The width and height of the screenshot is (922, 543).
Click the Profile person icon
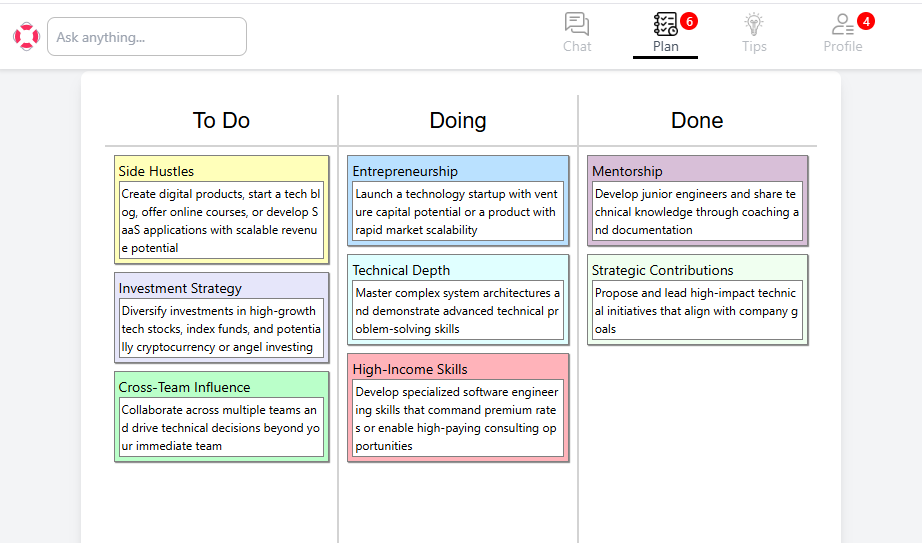point(843,24)
